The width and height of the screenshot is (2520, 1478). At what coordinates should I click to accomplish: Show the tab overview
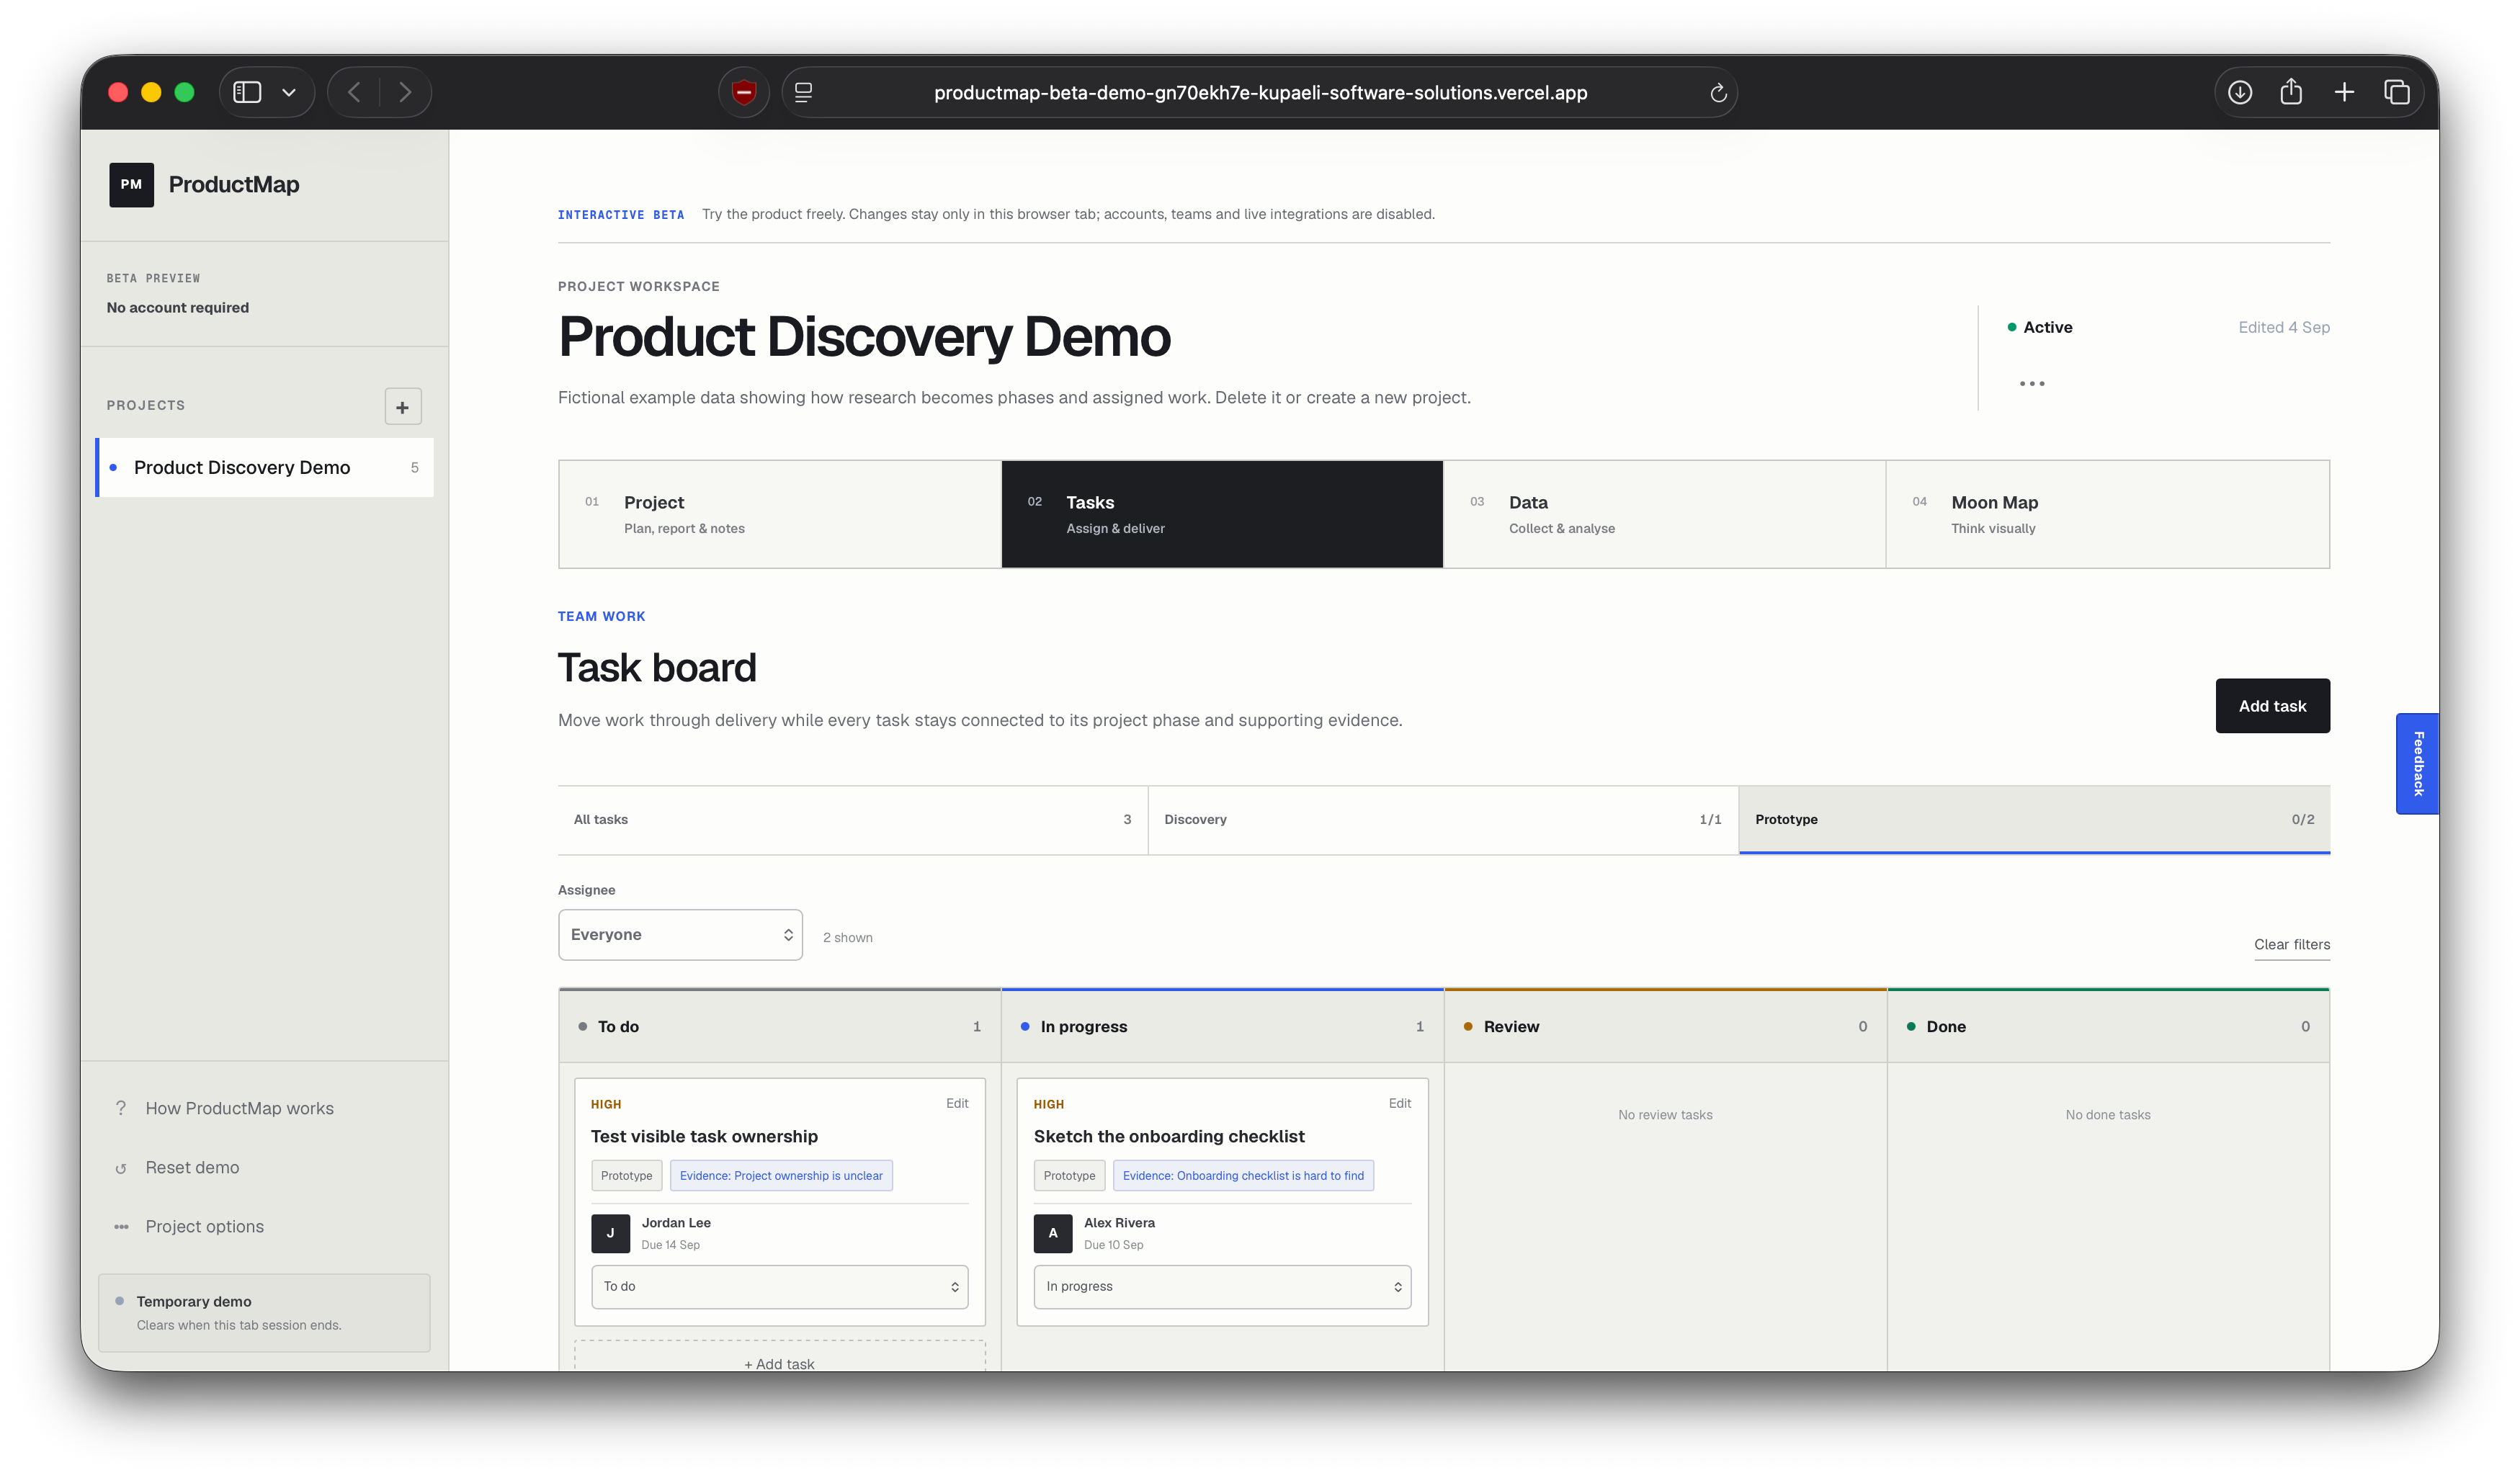click(x=2397, y=92)
